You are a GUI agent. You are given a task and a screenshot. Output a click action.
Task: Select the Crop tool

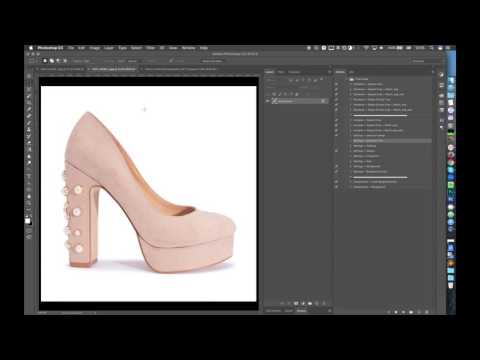[x=29, y=103]
